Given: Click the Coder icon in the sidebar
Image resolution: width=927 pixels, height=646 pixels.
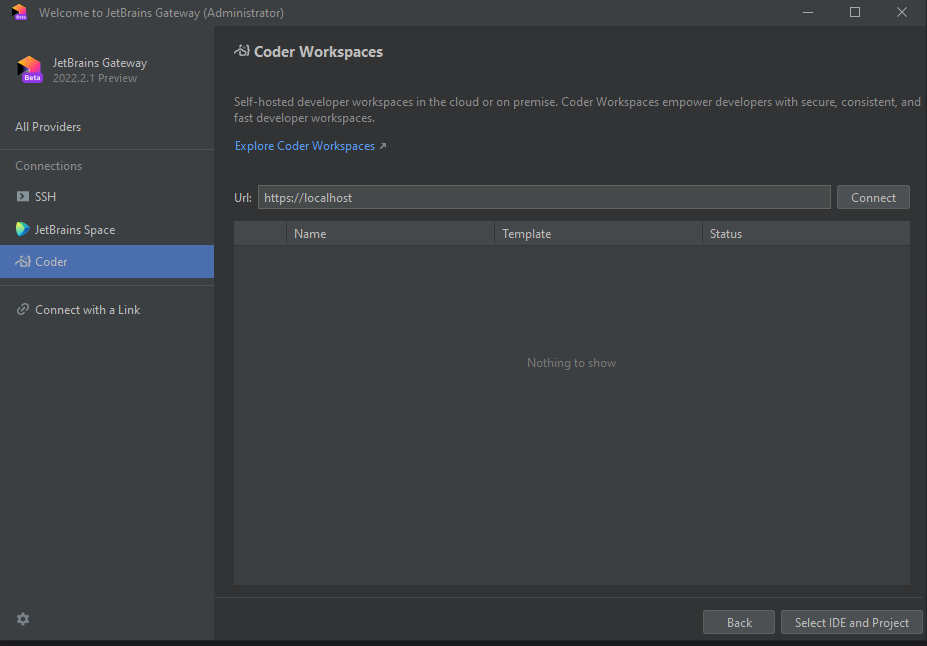Looking at the screenshot, I should [22, 261].
